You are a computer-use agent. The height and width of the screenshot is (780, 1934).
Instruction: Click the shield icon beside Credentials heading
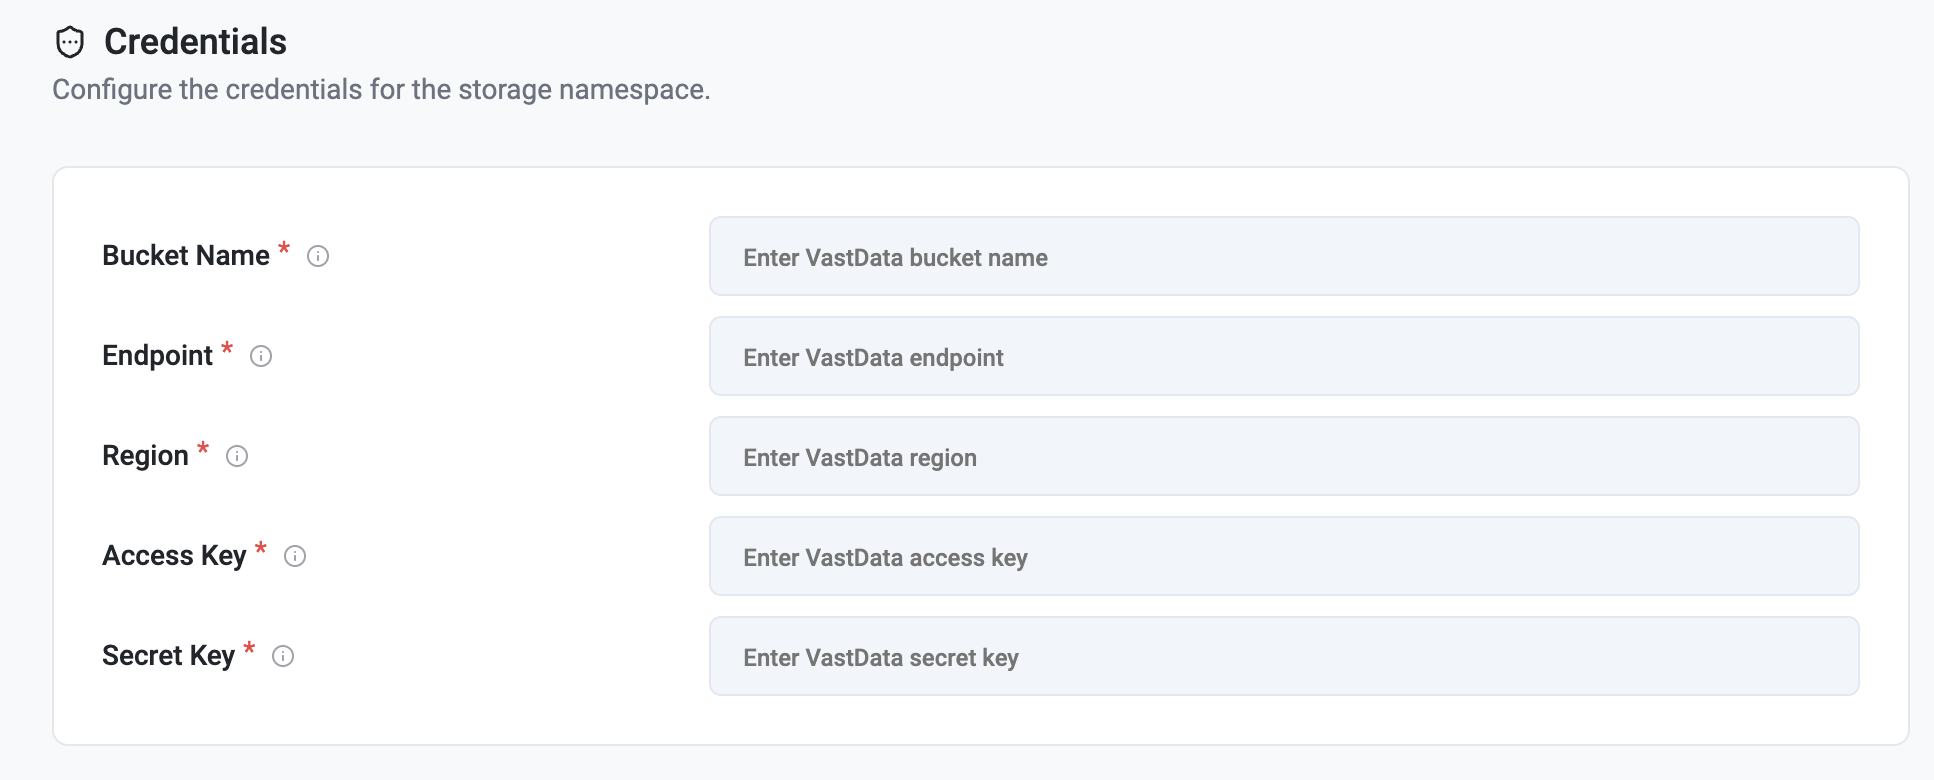click(70, 42)
